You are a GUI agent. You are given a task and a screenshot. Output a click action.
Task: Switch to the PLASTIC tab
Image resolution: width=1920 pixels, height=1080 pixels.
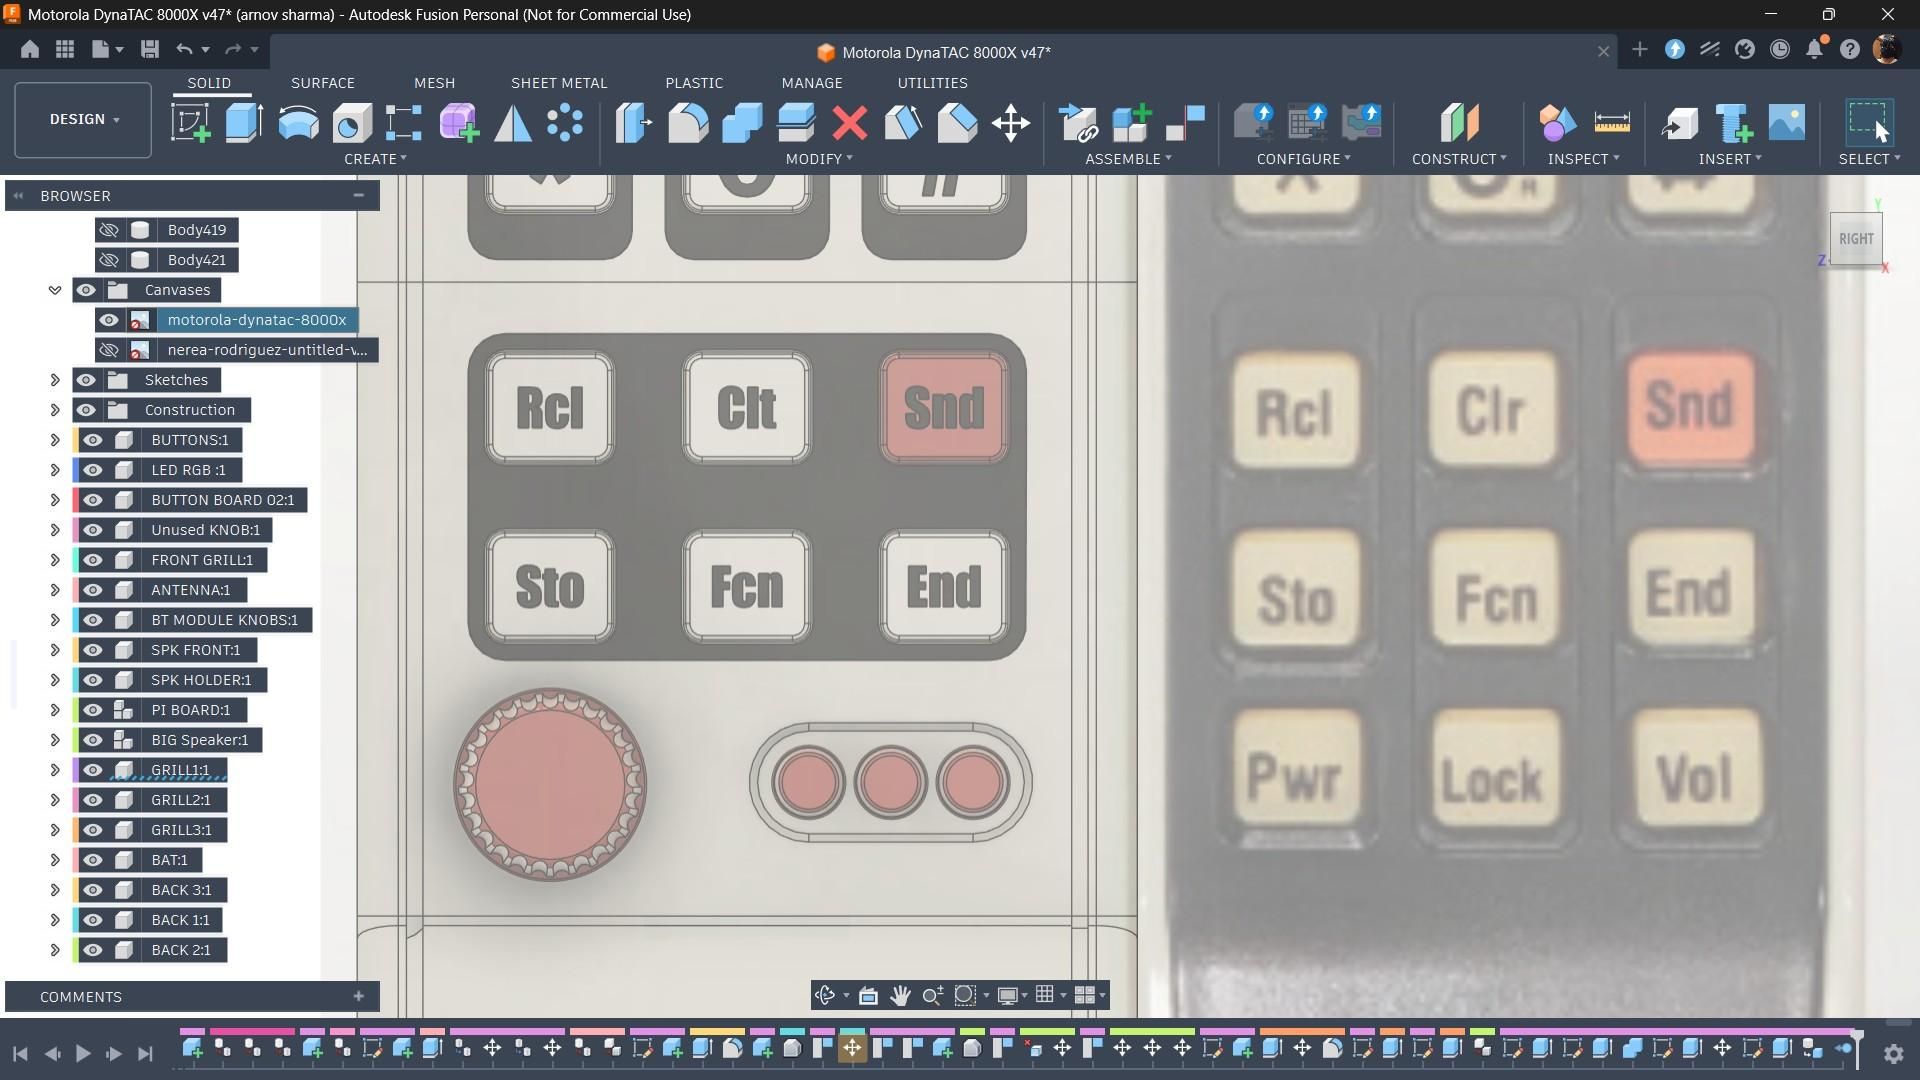pos(694,83)
